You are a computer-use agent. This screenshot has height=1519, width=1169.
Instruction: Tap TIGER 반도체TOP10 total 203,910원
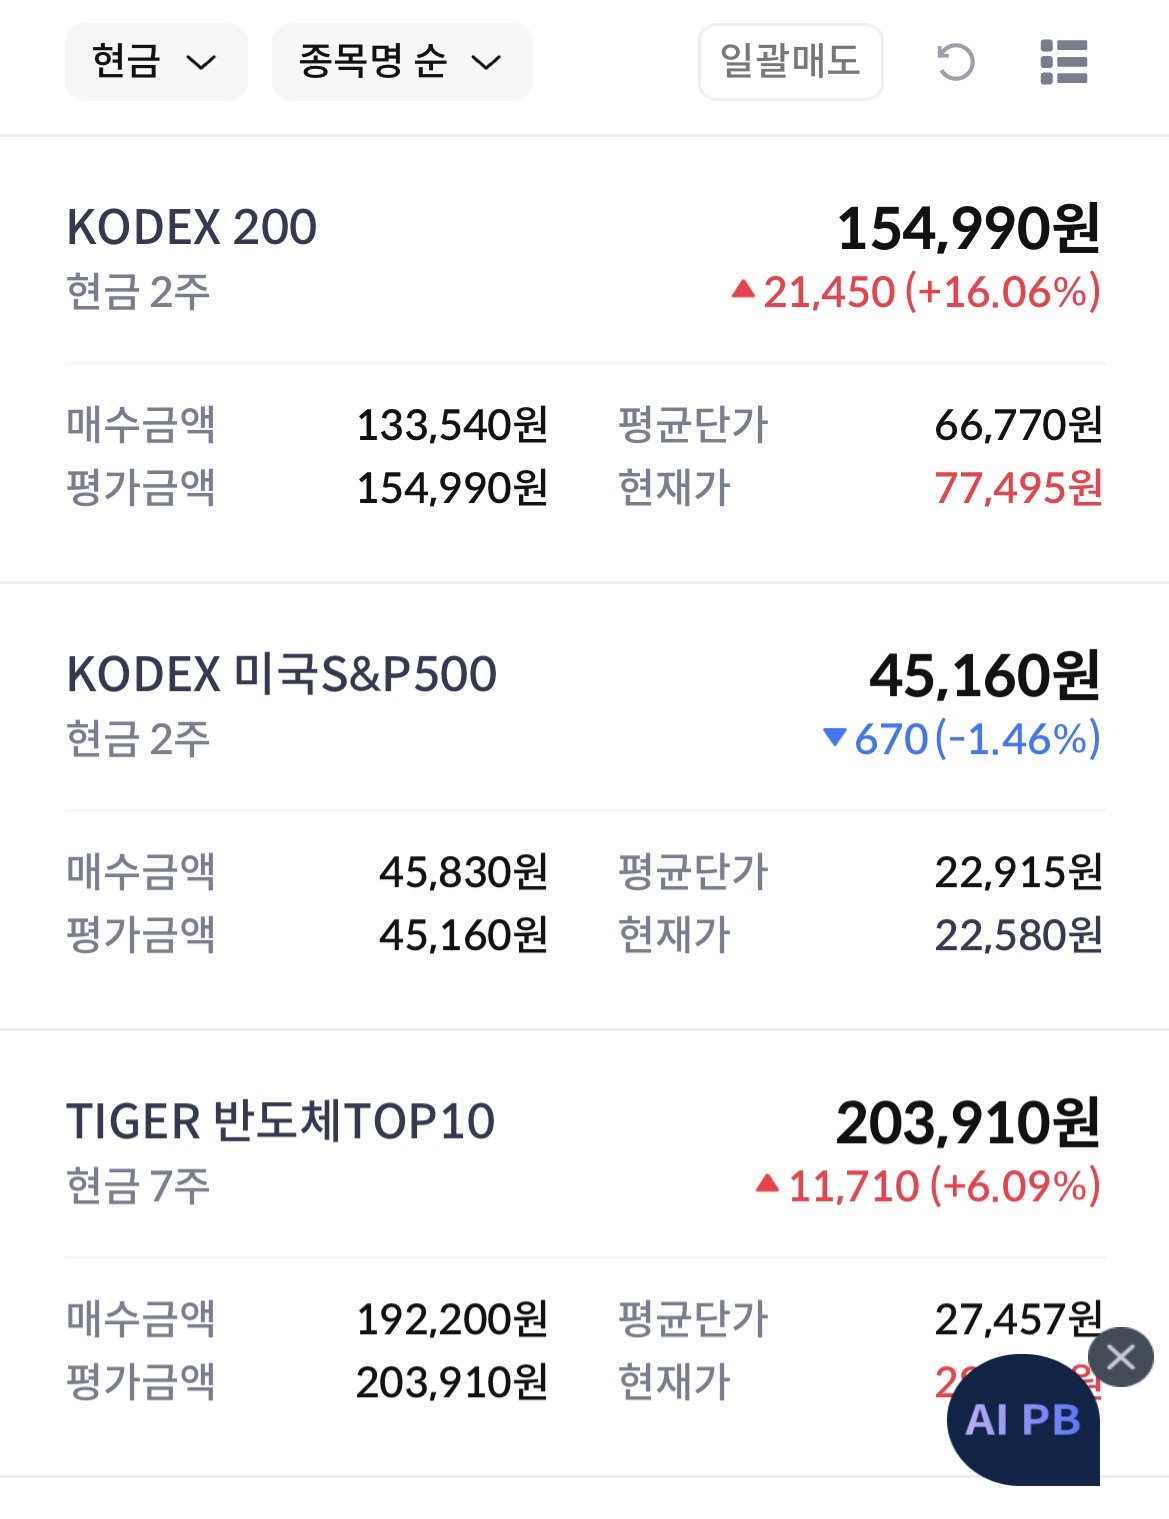[x=968, y=1122]
